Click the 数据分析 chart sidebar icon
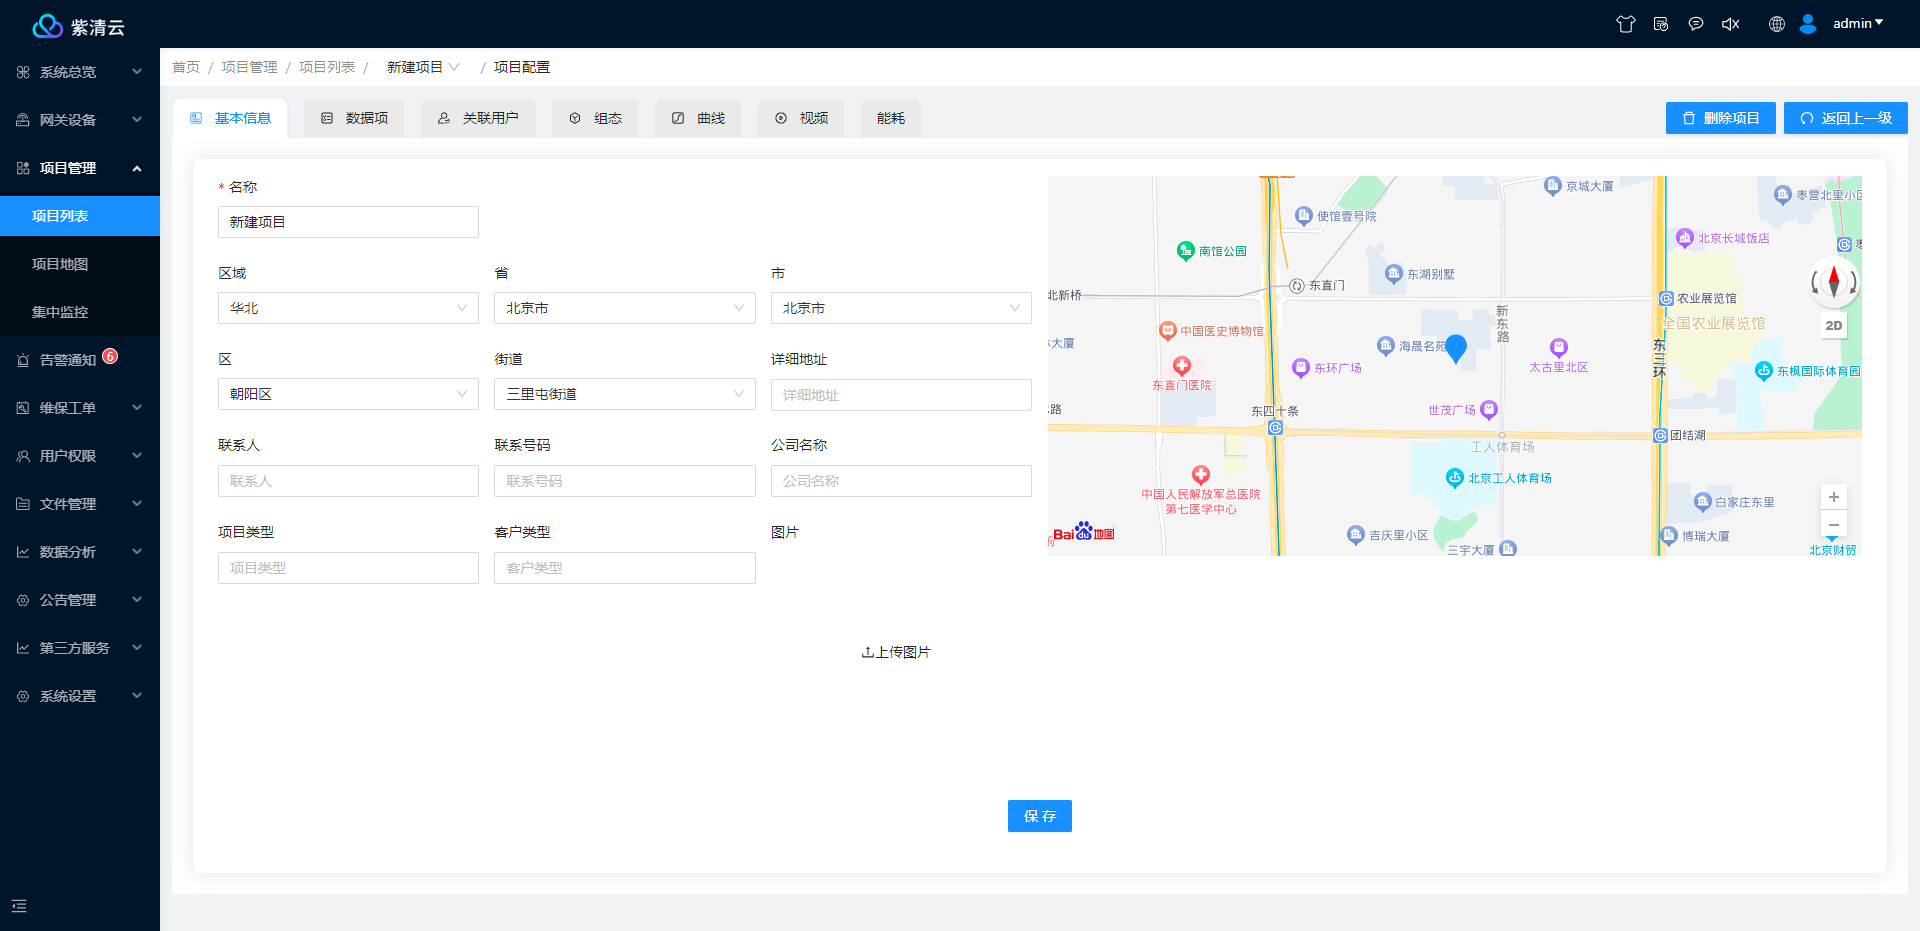 [23, 552]
